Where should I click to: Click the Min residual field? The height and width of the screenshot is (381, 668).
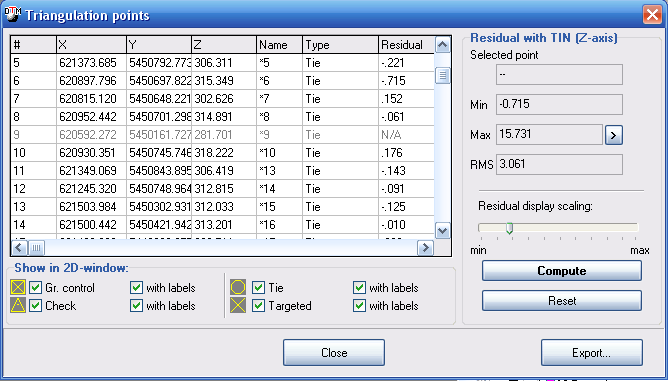tap(559, 104)
